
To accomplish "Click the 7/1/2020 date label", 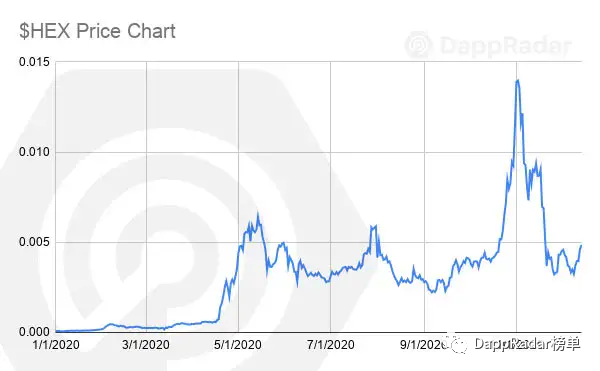I will pos(331,345).
